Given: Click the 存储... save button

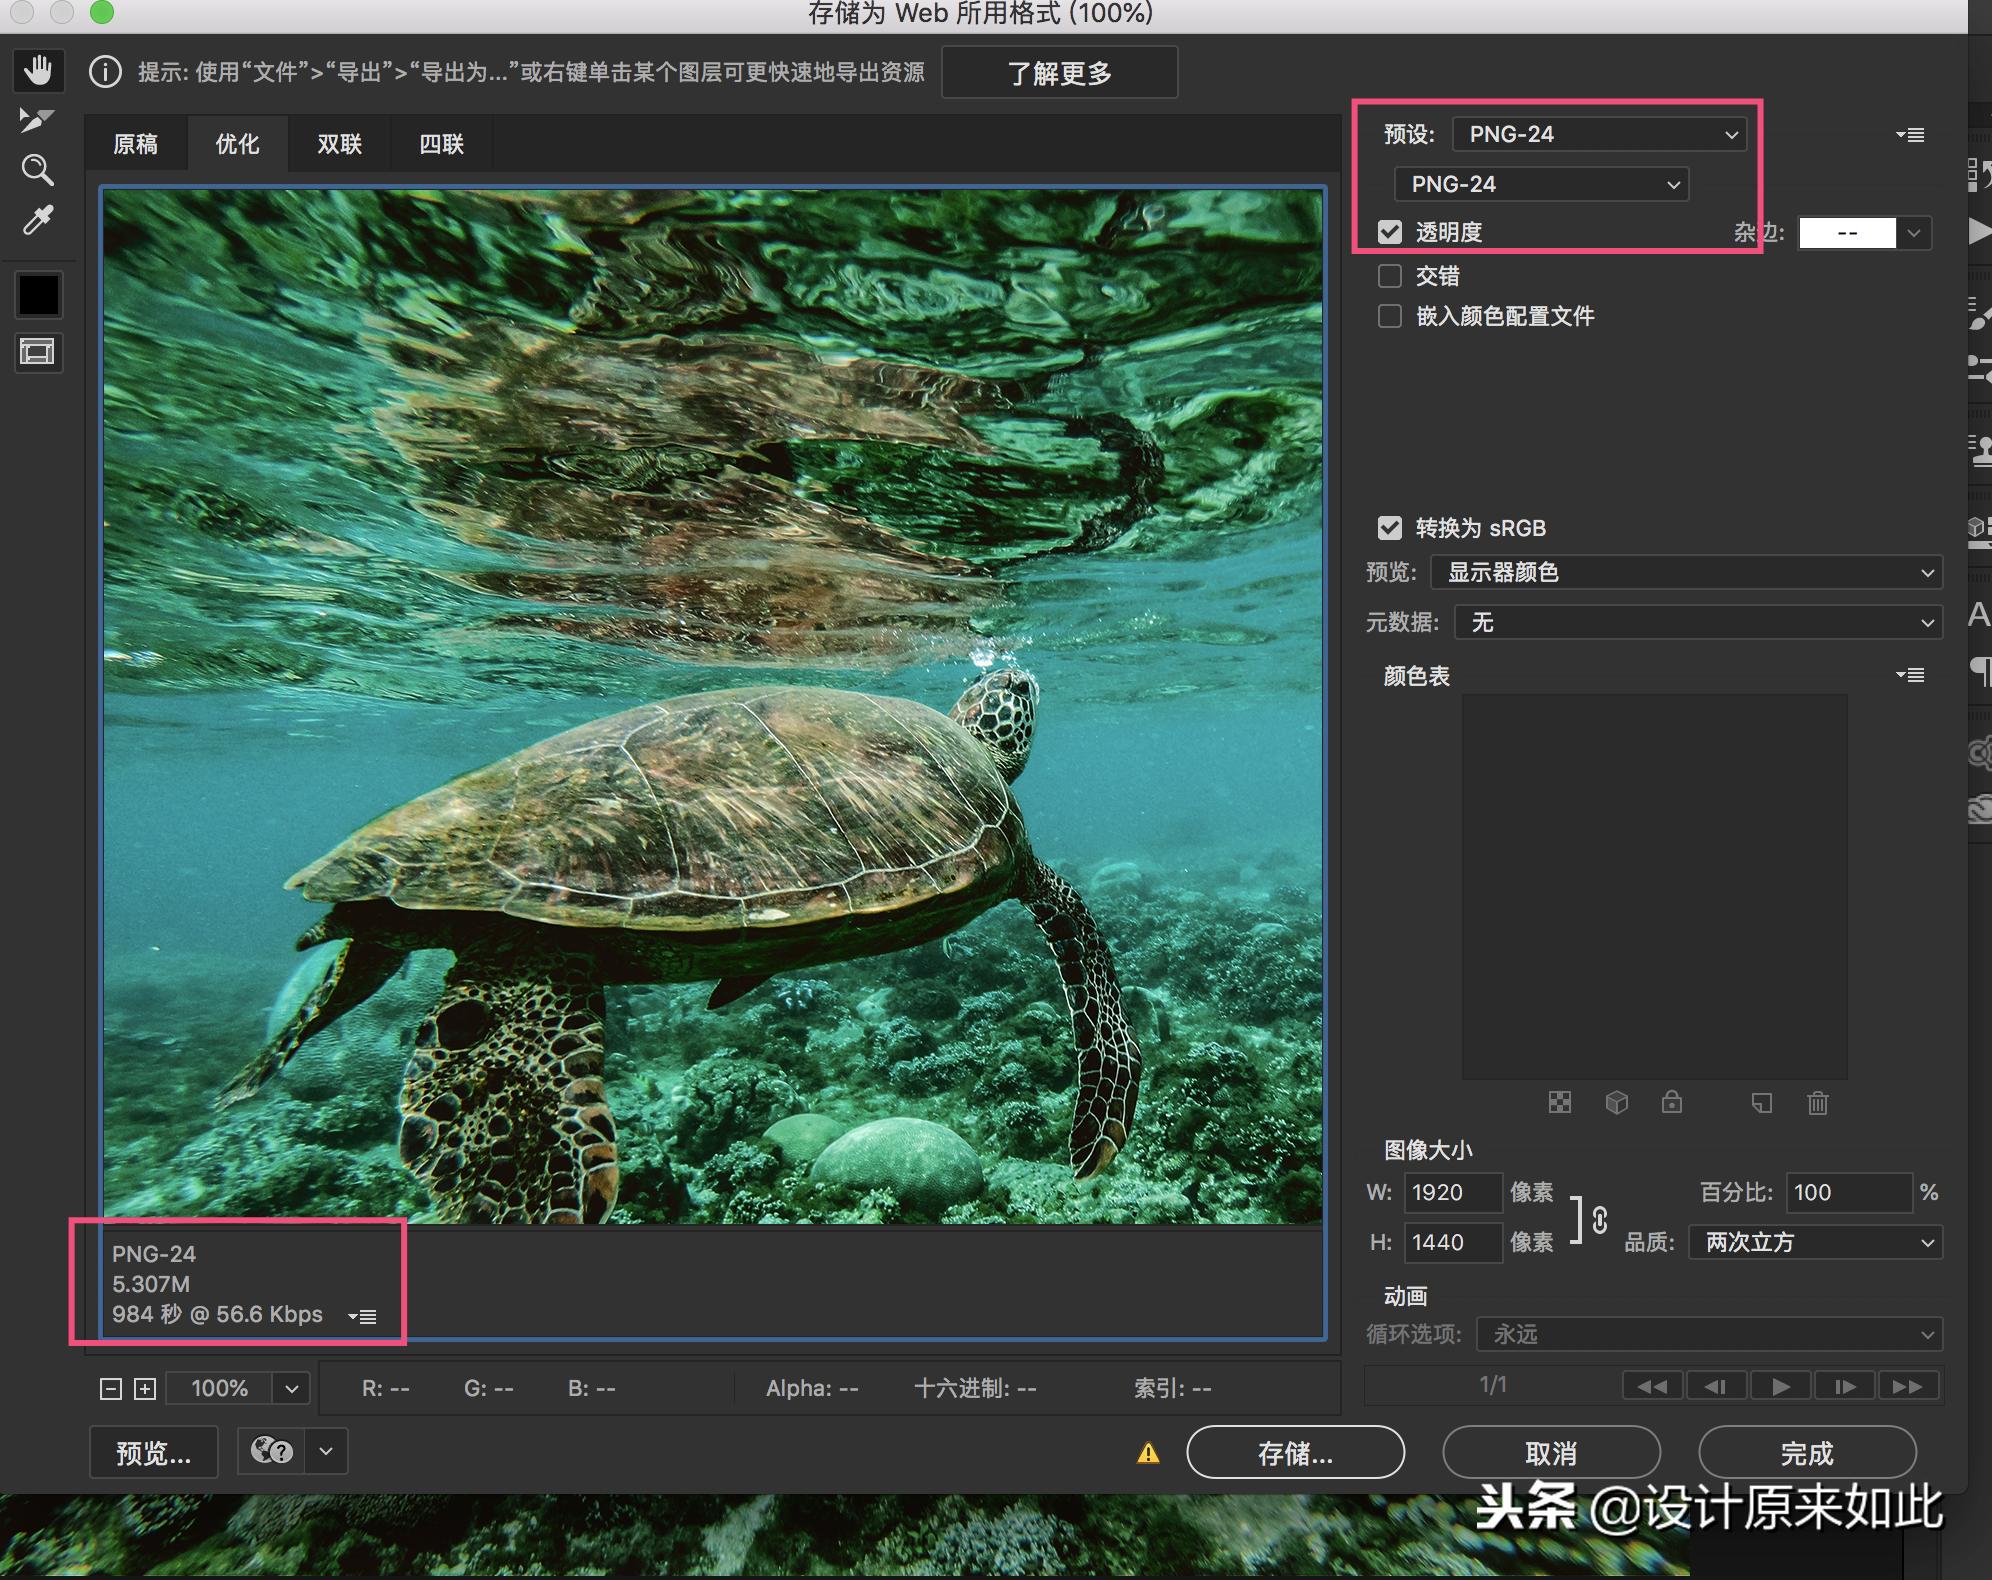Looking at the screenshot, I should [x=1295, y=1452].
